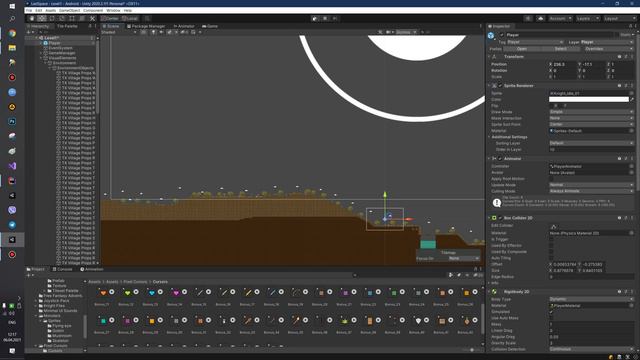Toggle Player active checkbox

[x=502, y=35]
